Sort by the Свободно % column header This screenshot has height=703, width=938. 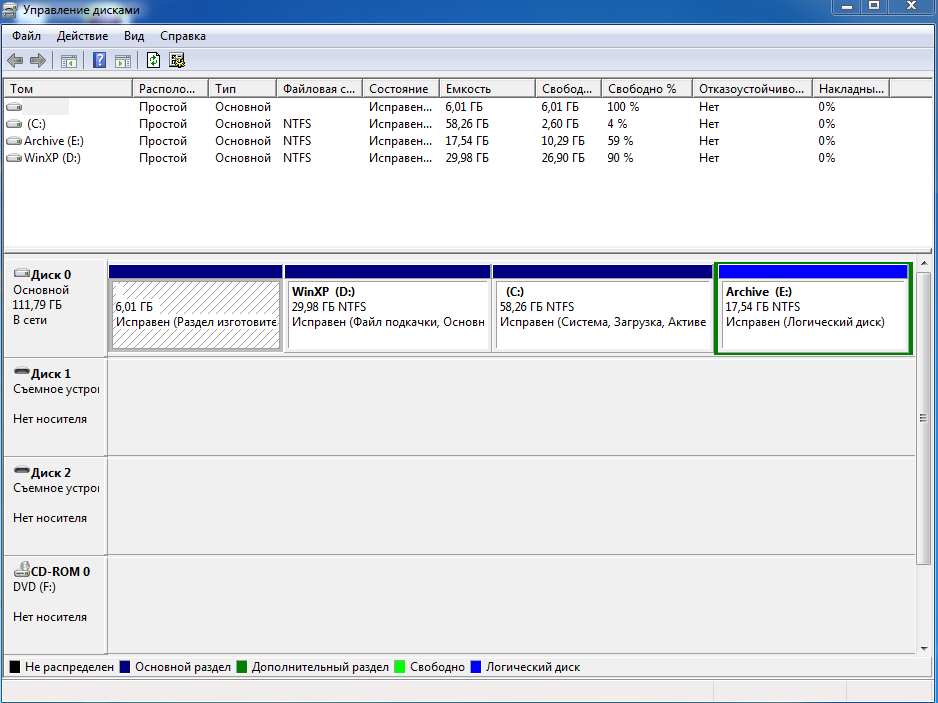647,89
